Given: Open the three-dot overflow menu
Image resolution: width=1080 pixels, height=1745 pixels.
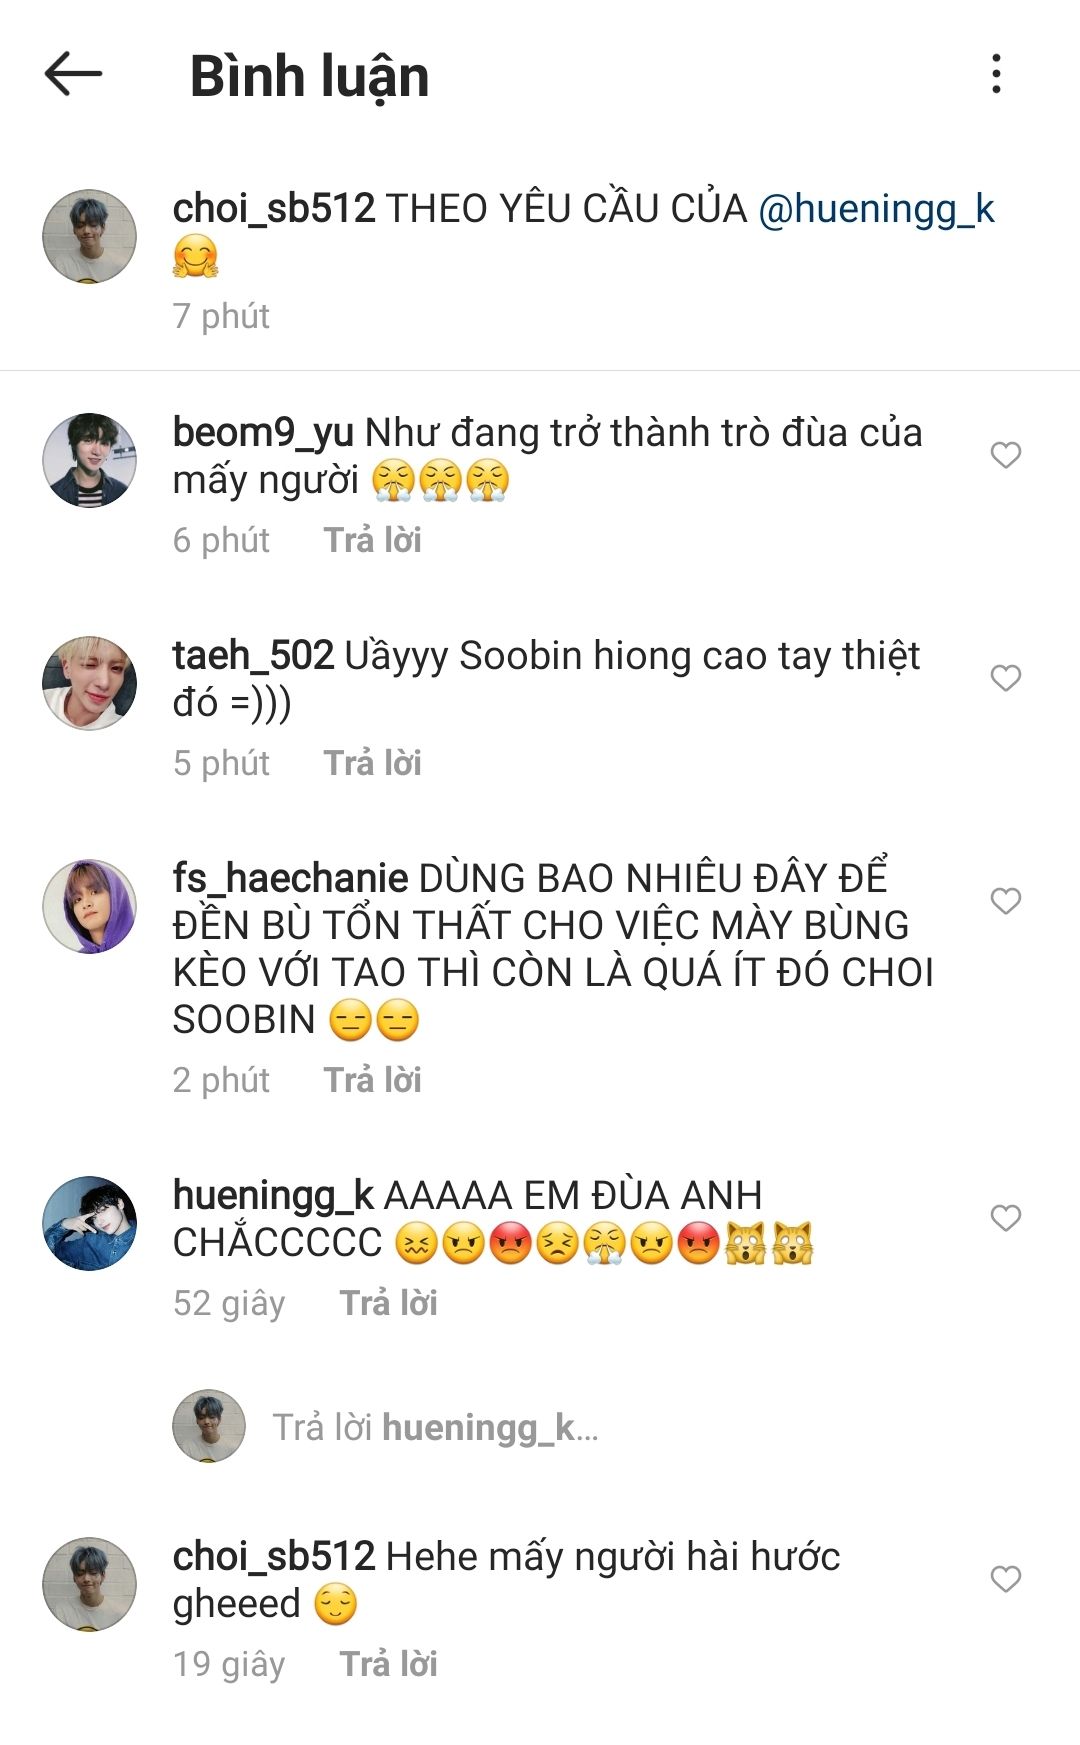Looking at the screenshot, I should pos(996,74).
